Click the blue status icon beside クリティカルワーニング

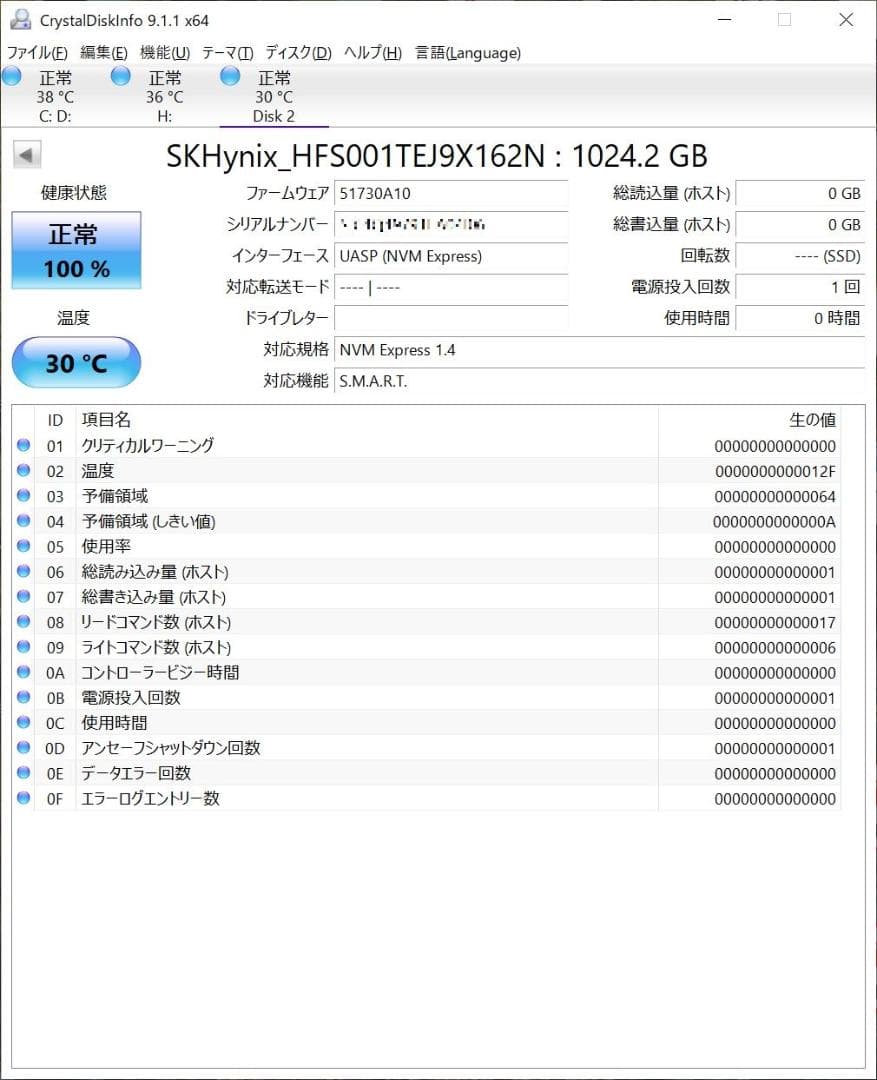pyautogui.click(x=23, y=445)
